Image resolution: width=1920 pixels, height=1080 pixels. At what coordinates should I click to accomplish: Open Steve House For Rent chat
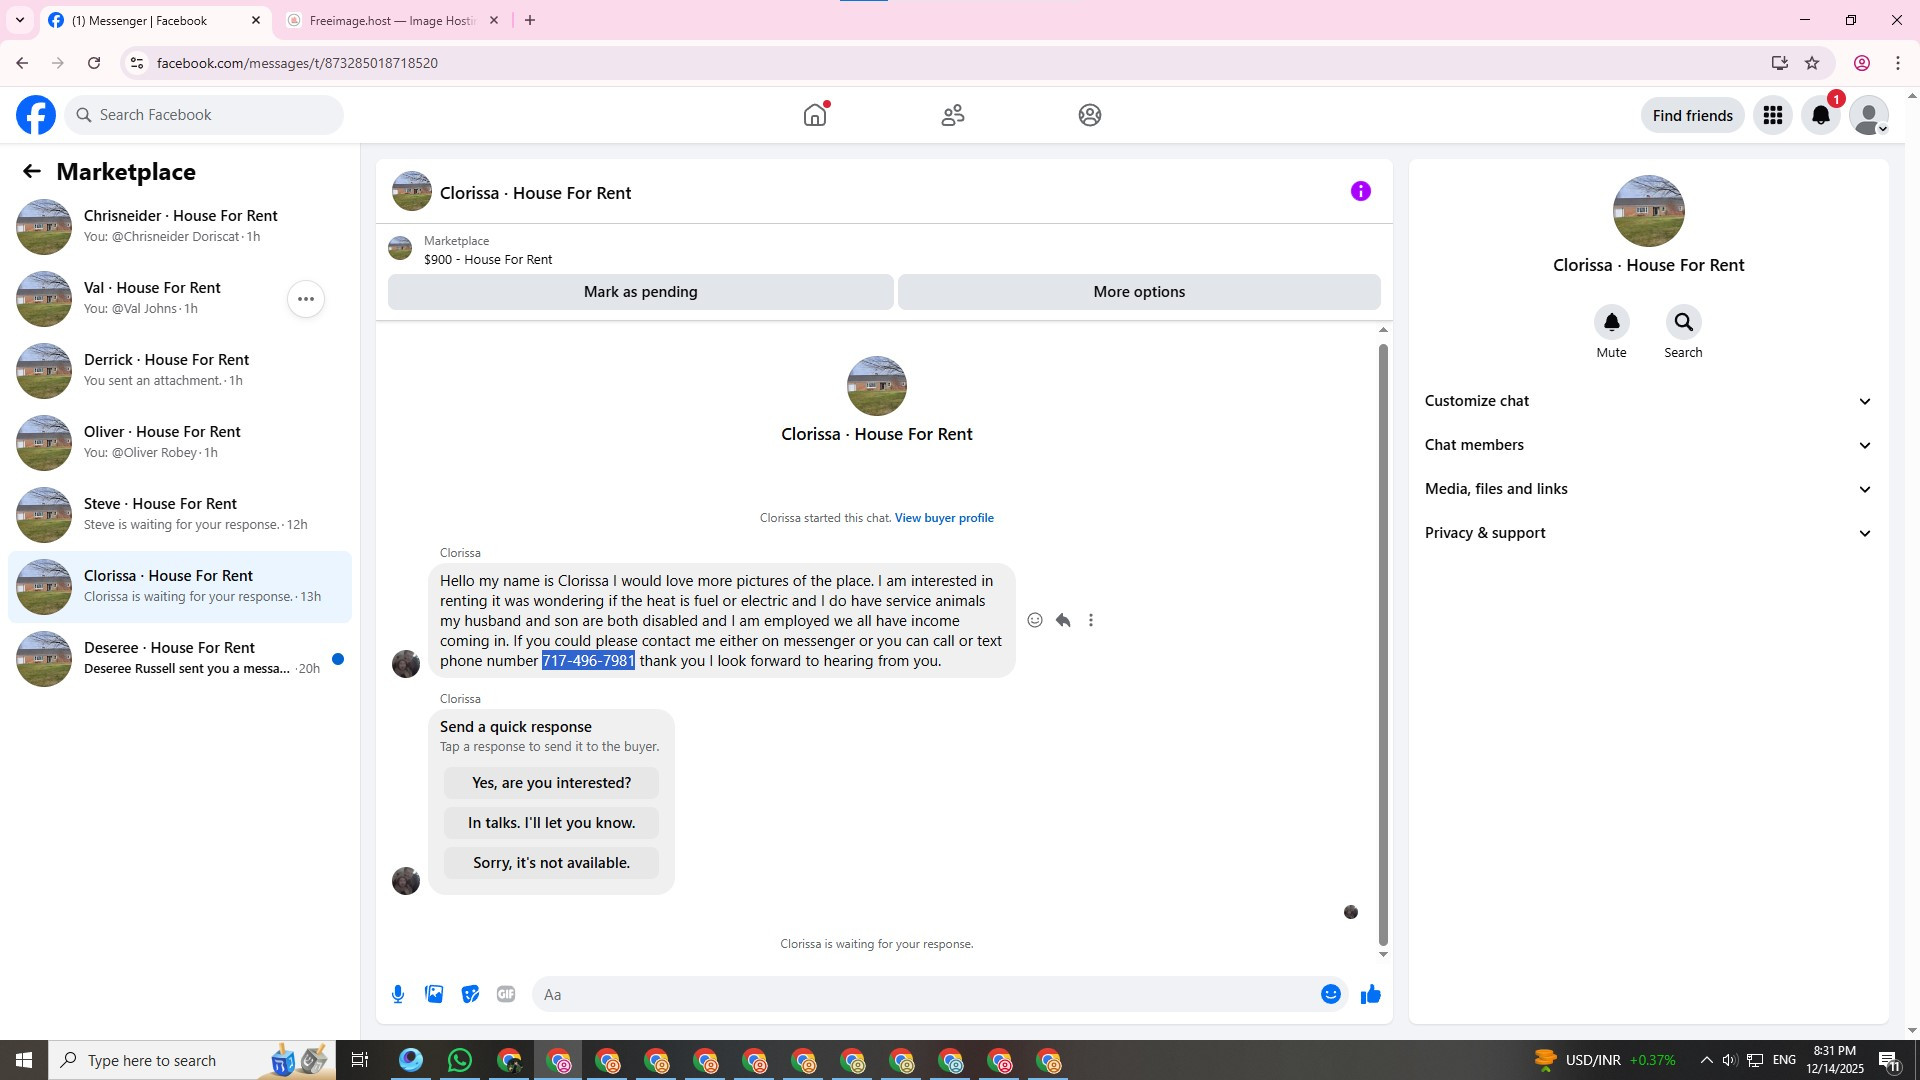[180, 514]
